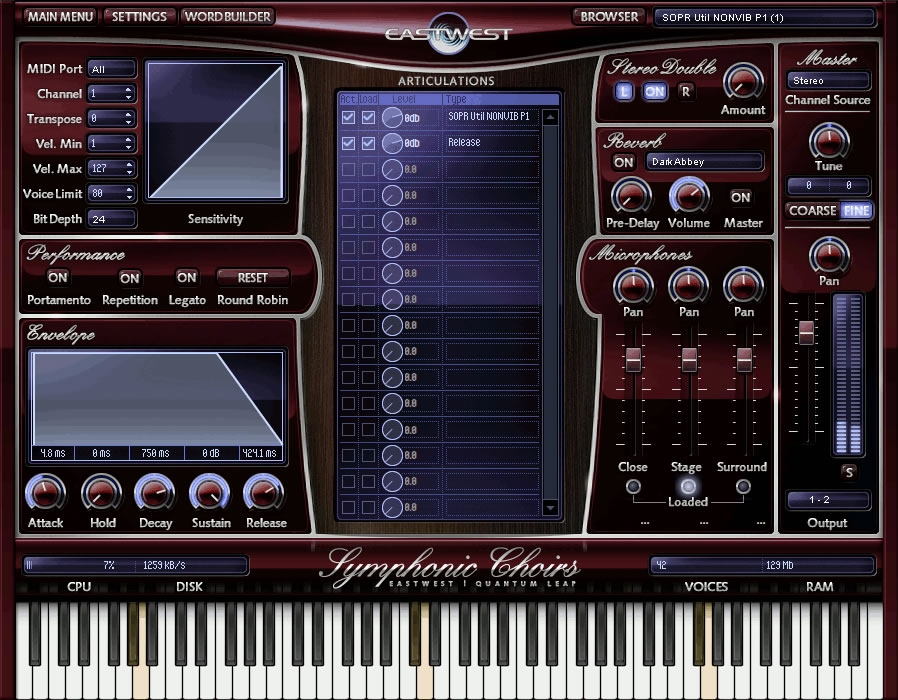The image size is (898, 700).
Task: Click the Voice Limit stepper arrows
Action: [128, 194]
